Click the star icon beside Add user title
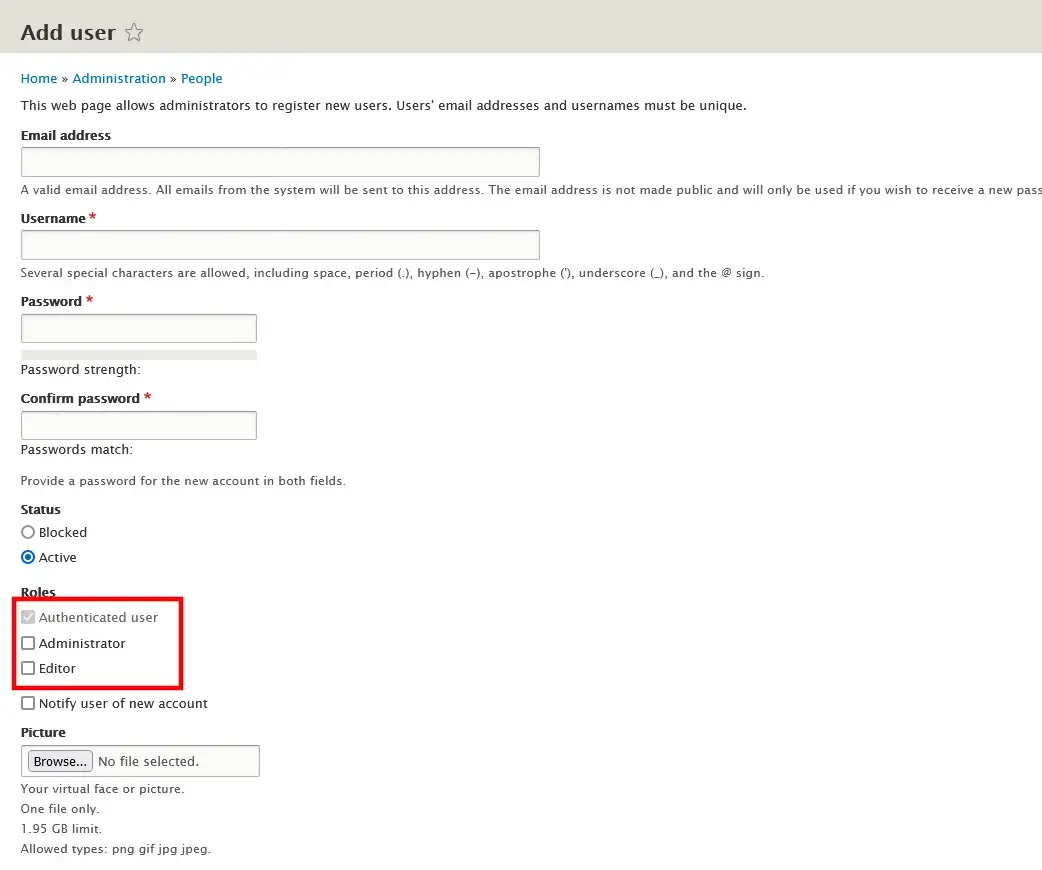Viewport: 1042px width, 870px height. coord(134,32)
